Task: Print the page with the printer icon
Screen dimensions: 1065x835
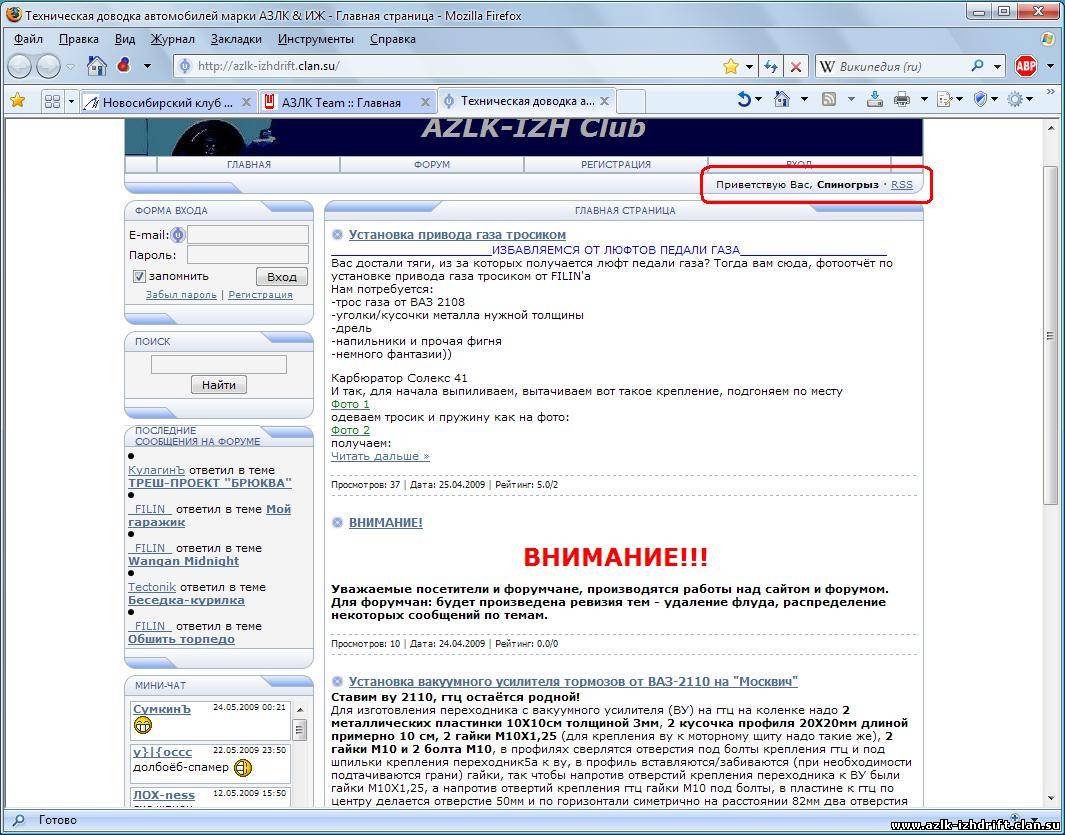Action: tap(902, 100)
